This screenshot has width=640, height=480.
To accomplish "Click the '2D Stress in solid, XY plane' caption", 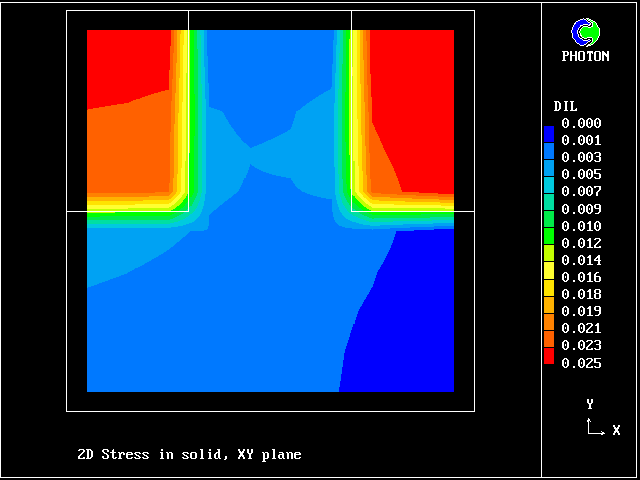I will pos(189,455).
